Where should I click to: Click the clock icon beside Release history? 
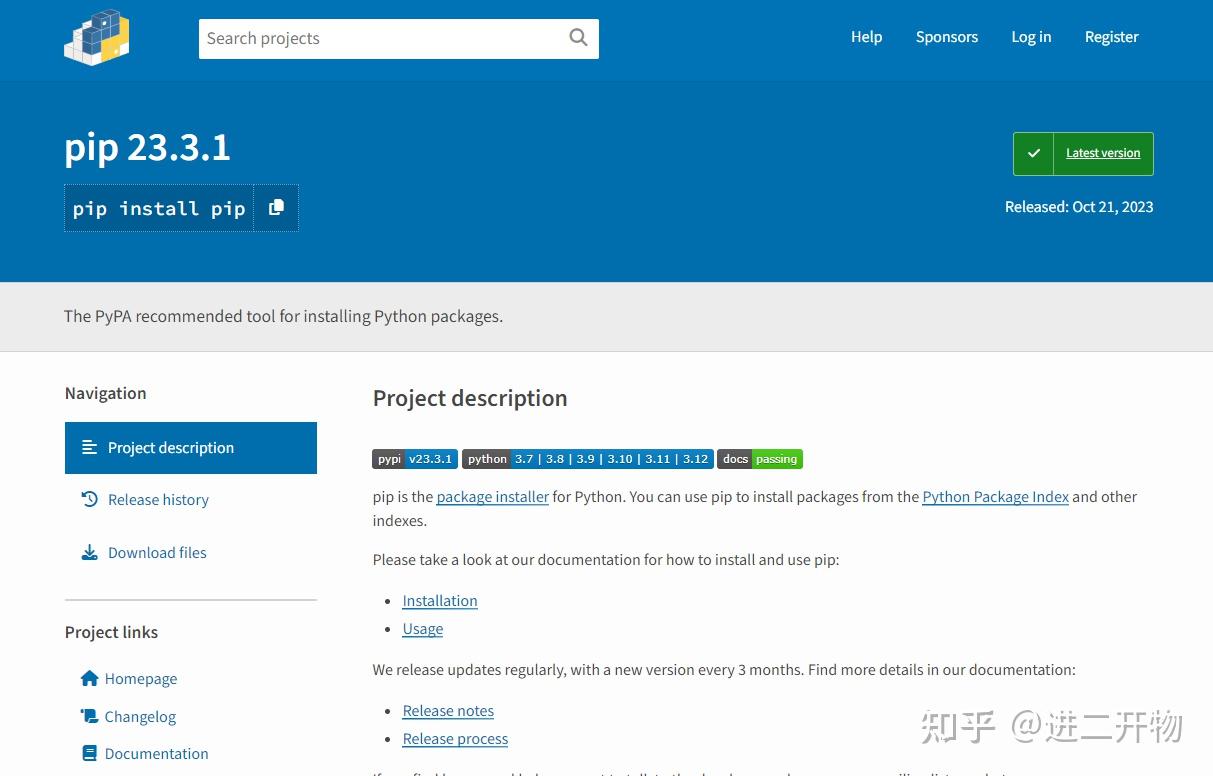89,499
